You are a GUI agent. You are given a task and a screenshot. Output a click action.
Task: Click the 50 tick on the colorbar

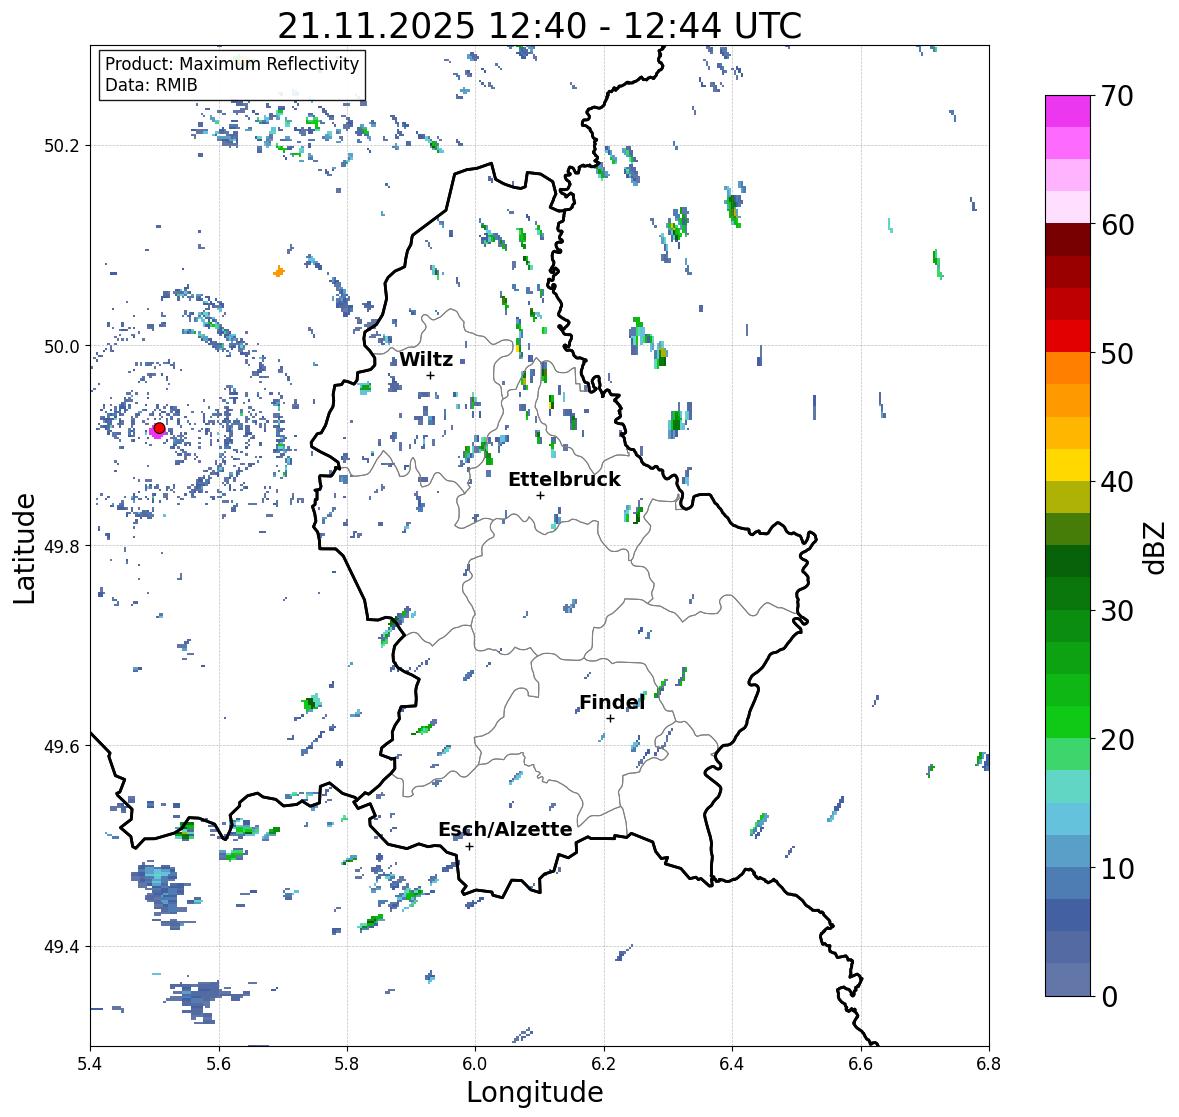[1117, 353]
